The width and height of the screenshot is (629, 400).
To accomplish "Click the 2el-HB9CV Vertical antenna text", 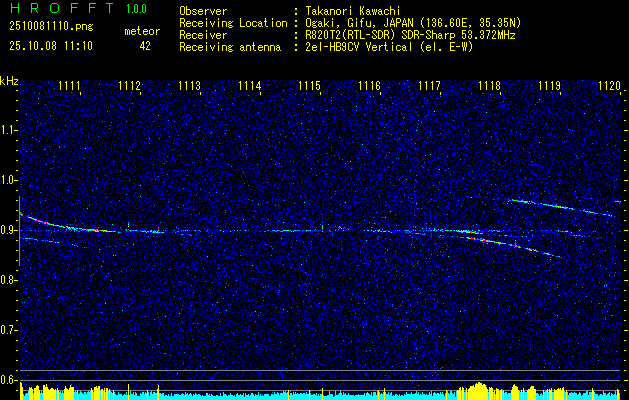I will (389, 47).
